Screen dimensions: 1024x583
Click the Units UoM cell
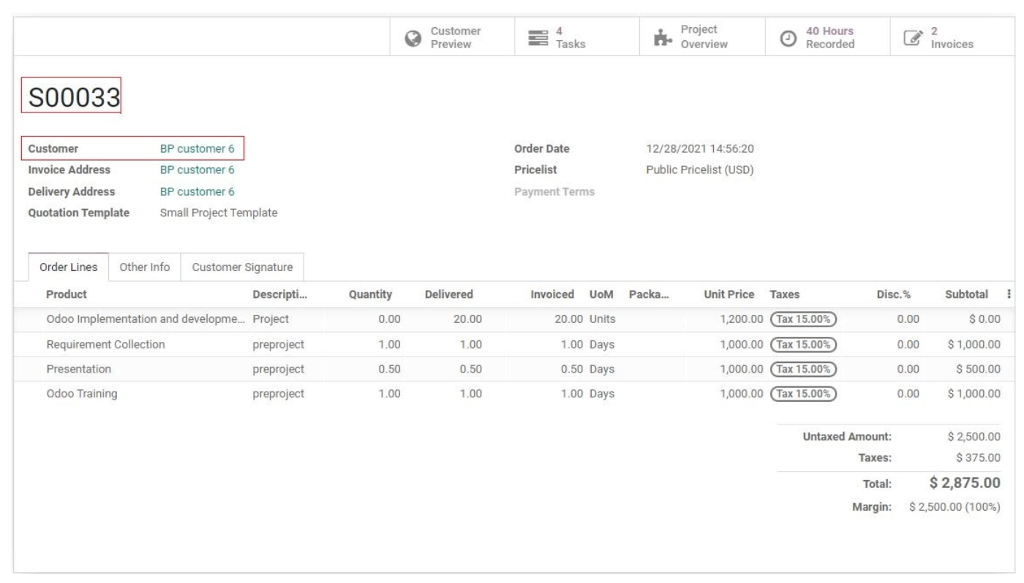point(602,319)
